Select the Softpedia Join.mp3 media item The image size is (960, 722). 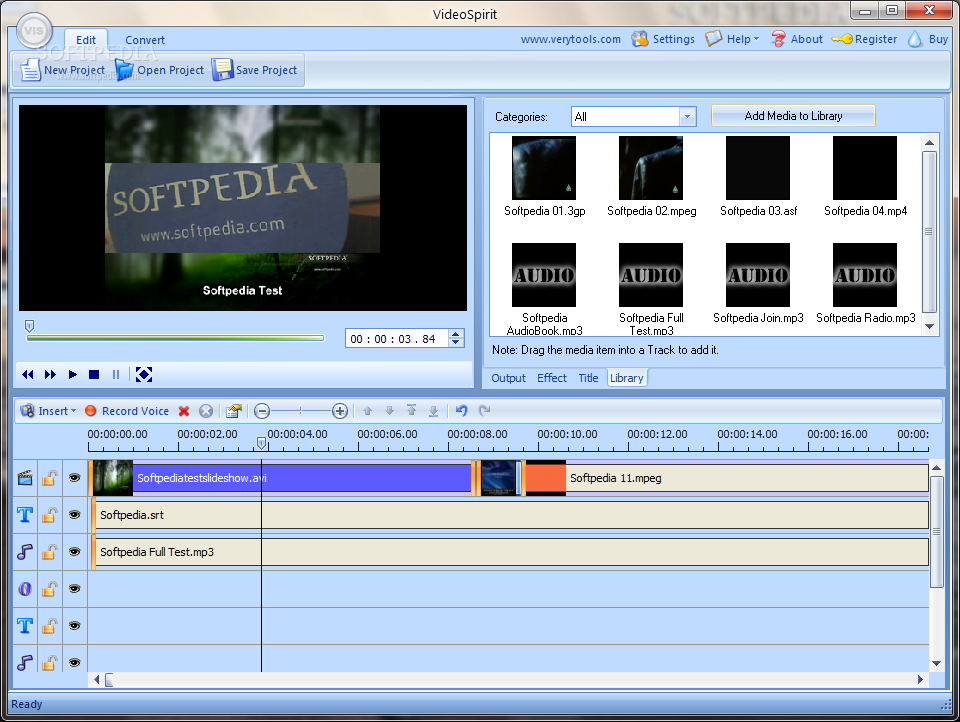coord(758,282)
